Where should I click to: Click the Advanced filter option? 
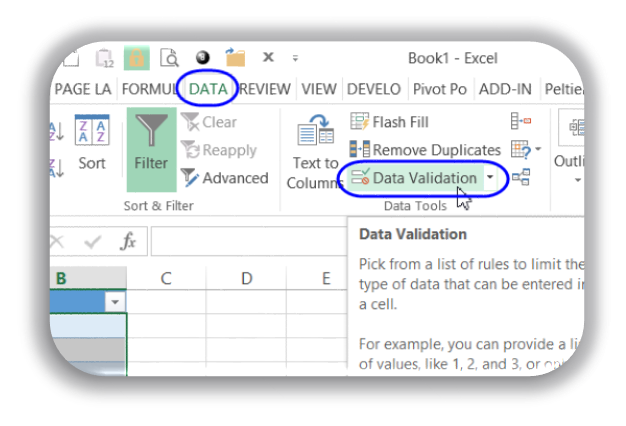(x=224, y=178)
